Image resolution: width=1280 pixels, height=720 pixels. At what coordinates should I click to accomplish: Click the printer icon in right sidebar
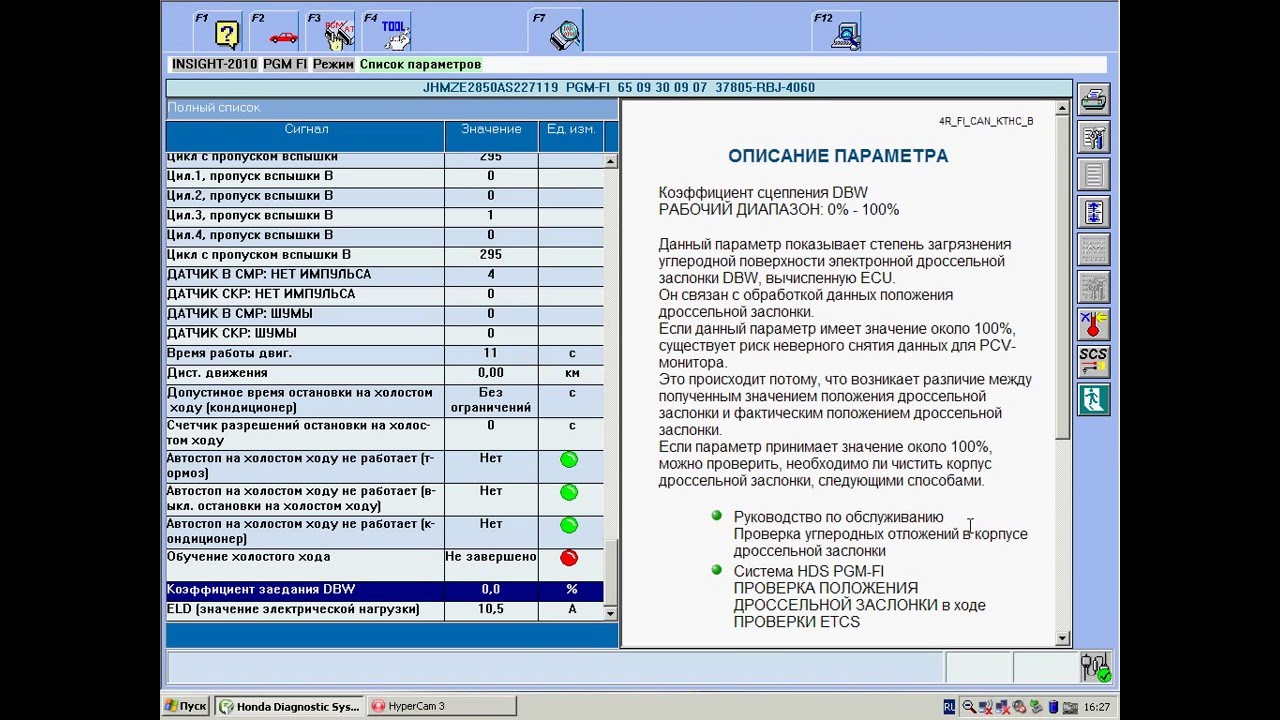click(x=1094, y=100)
